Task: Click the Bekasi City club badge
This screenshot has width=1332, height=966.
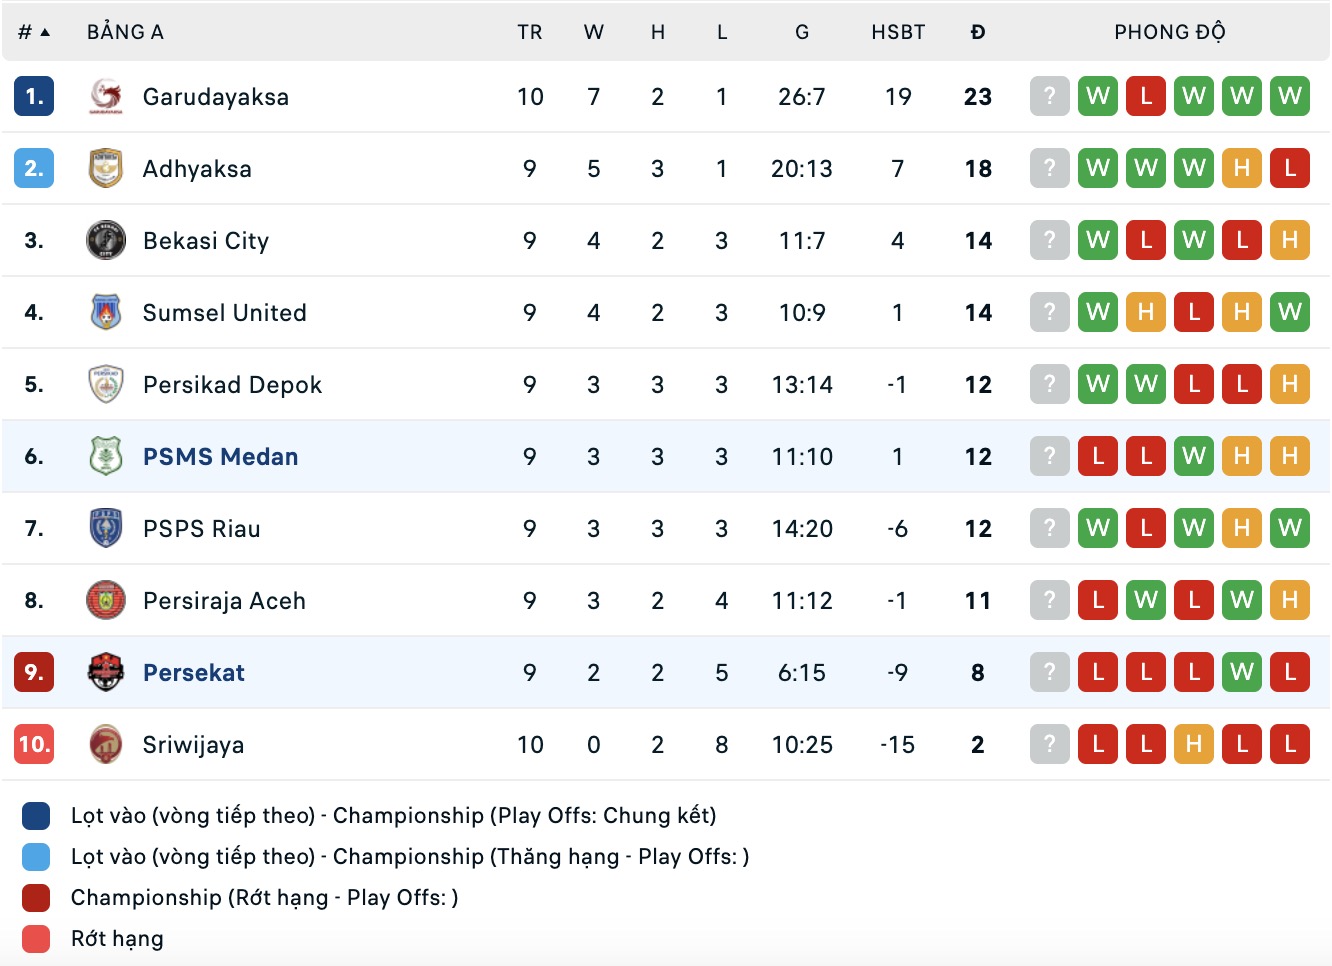Action: (106, 241)
